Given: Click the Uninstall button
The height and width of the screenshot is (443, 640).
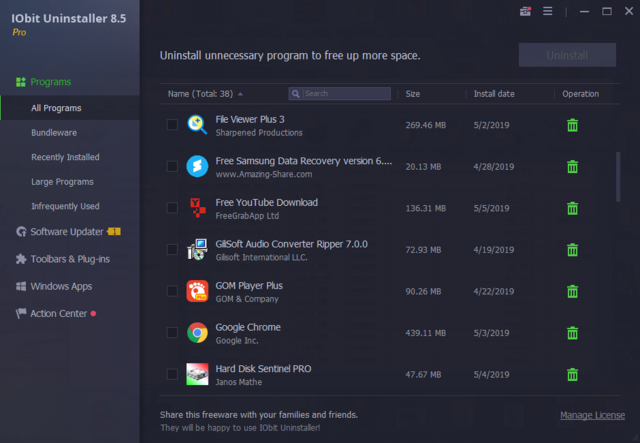Looking at the screenshot, I should (567, 55).
